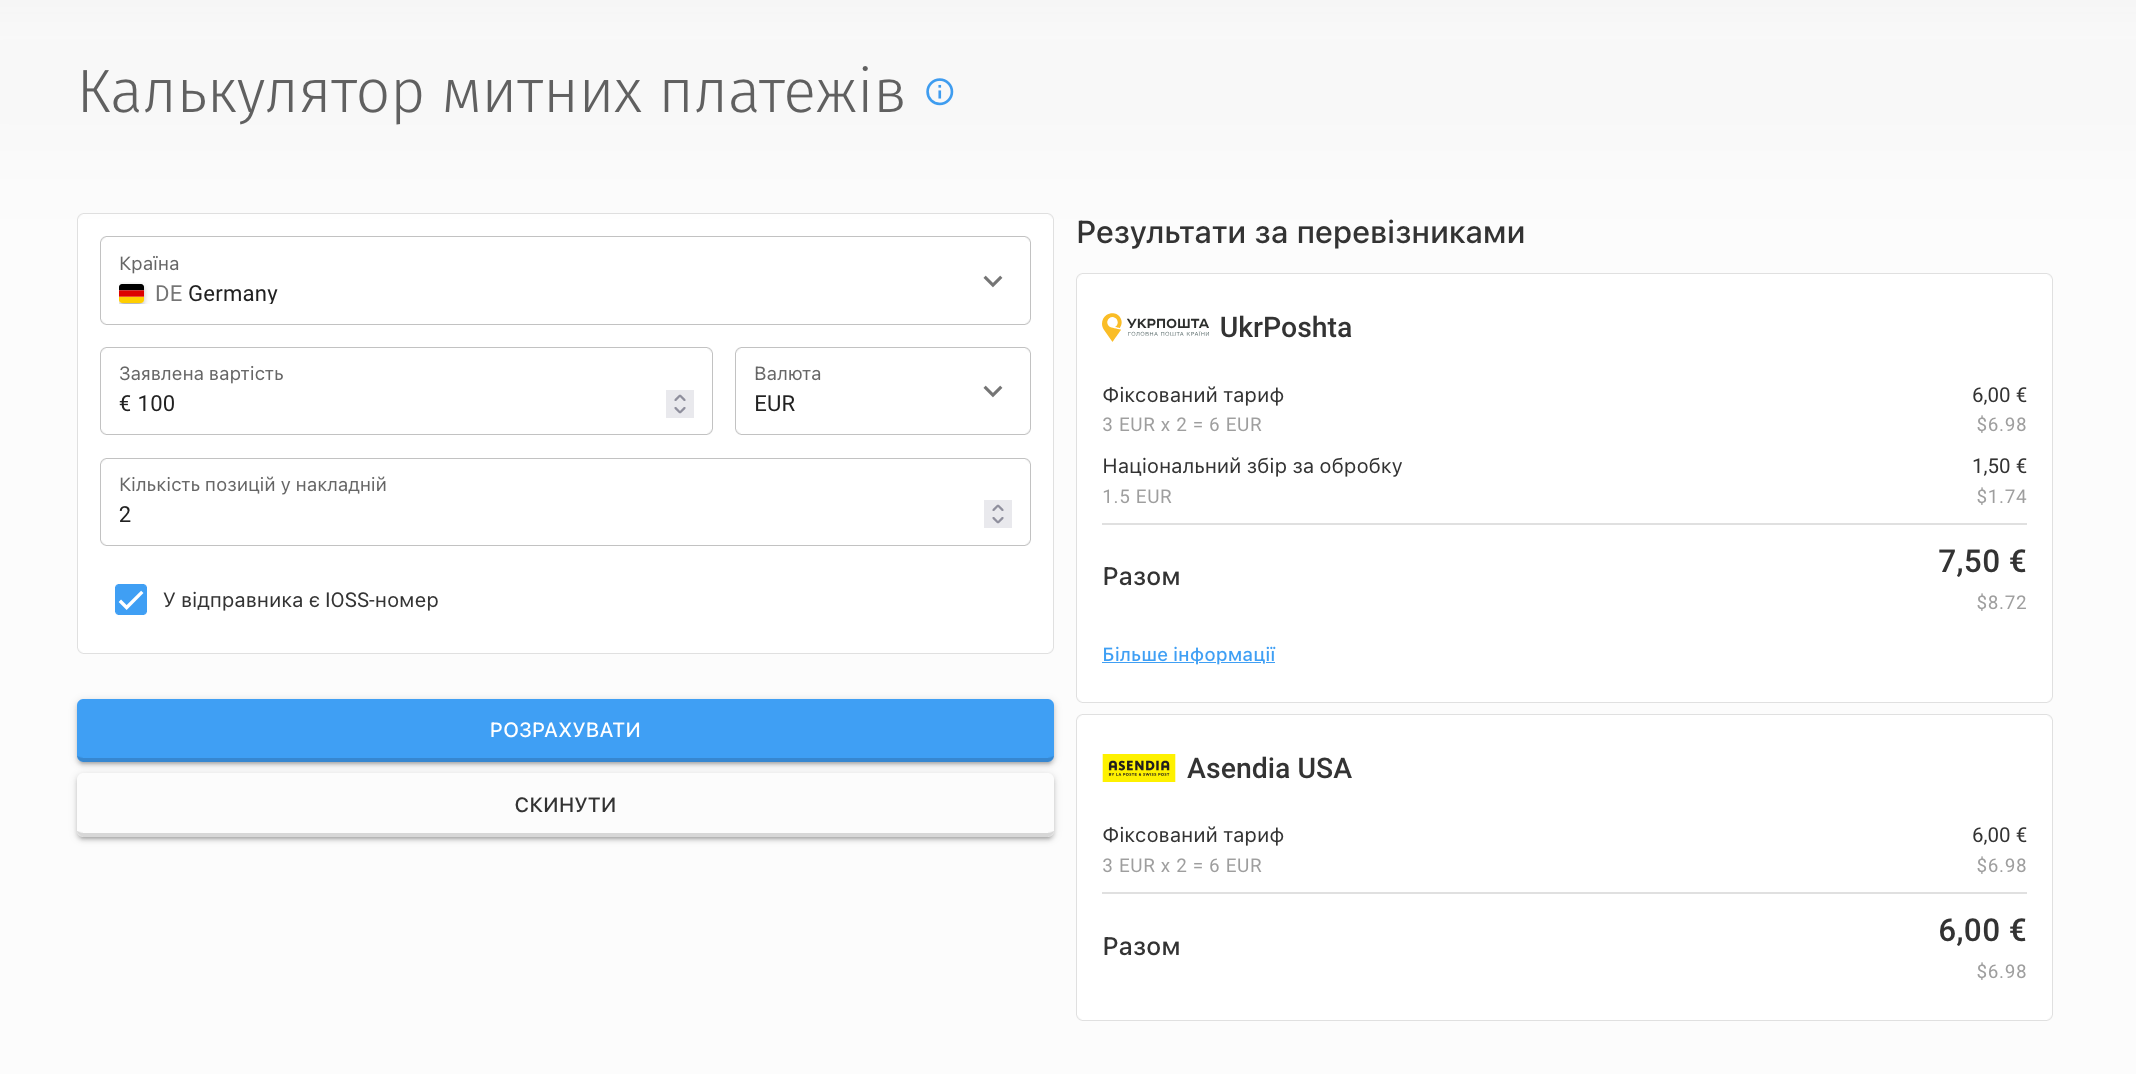The height and width of the screenshot is (1074, 2136).
Task: Click the Asendia USA carrier name
Action: tap(1269, 768)
